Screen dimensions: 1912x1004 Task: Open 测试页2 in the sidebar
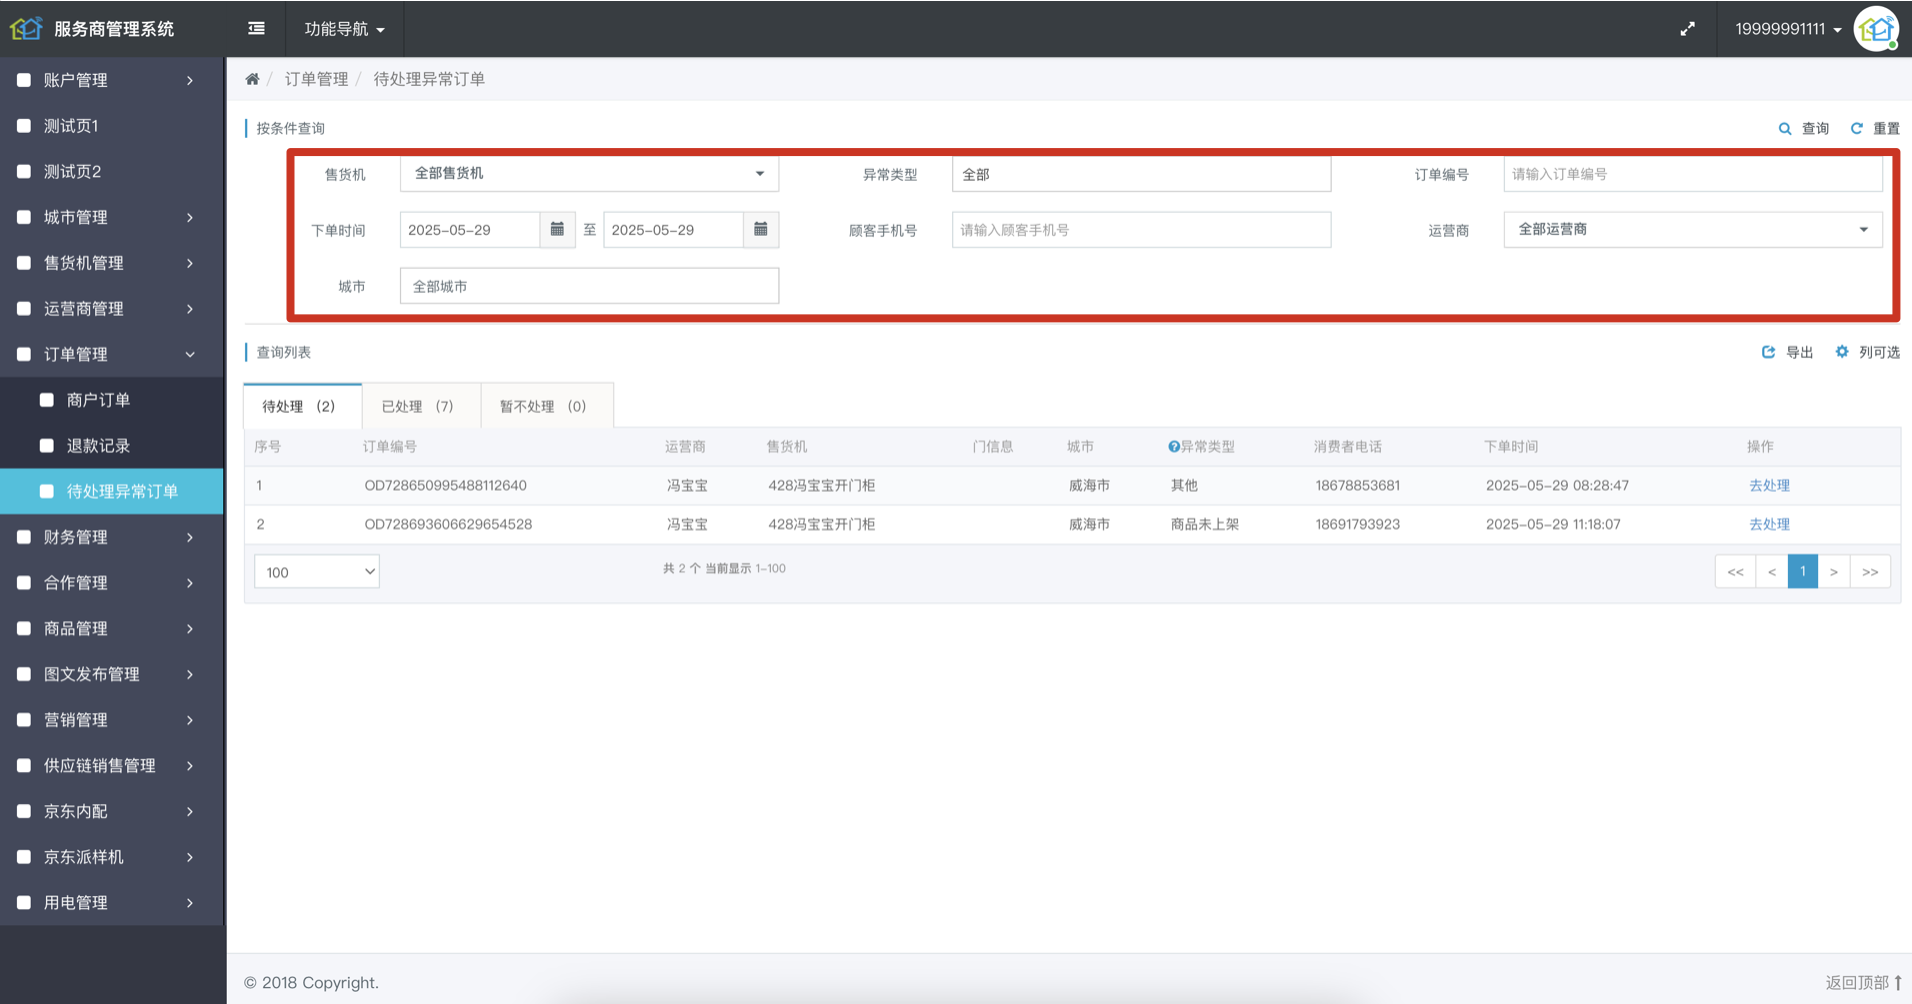(x=112, y=171)
